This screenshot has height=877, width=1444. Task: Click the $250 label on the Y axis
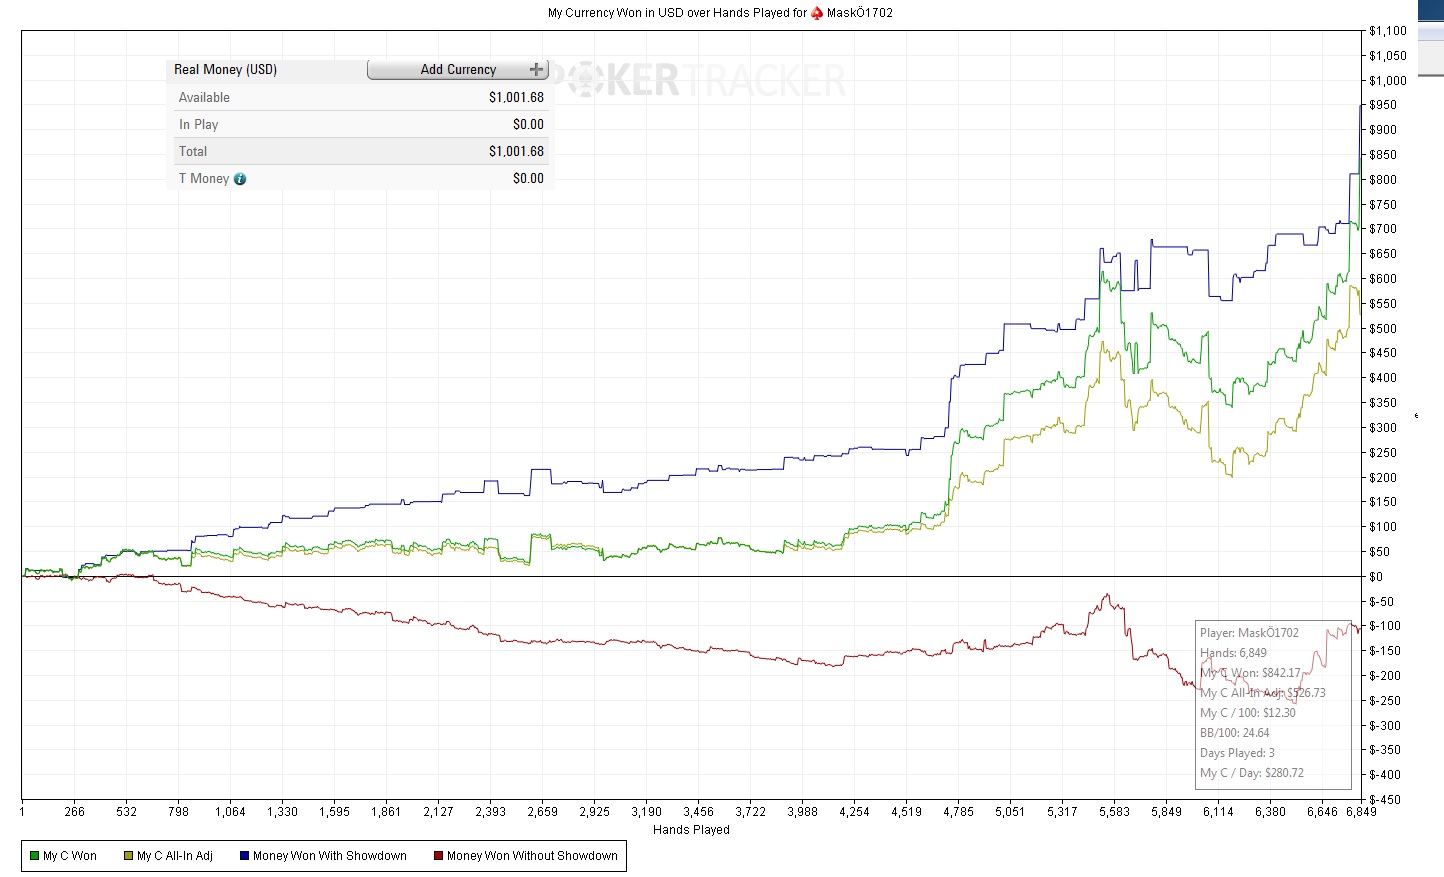pyautogui.click(x=1383, y=453)
